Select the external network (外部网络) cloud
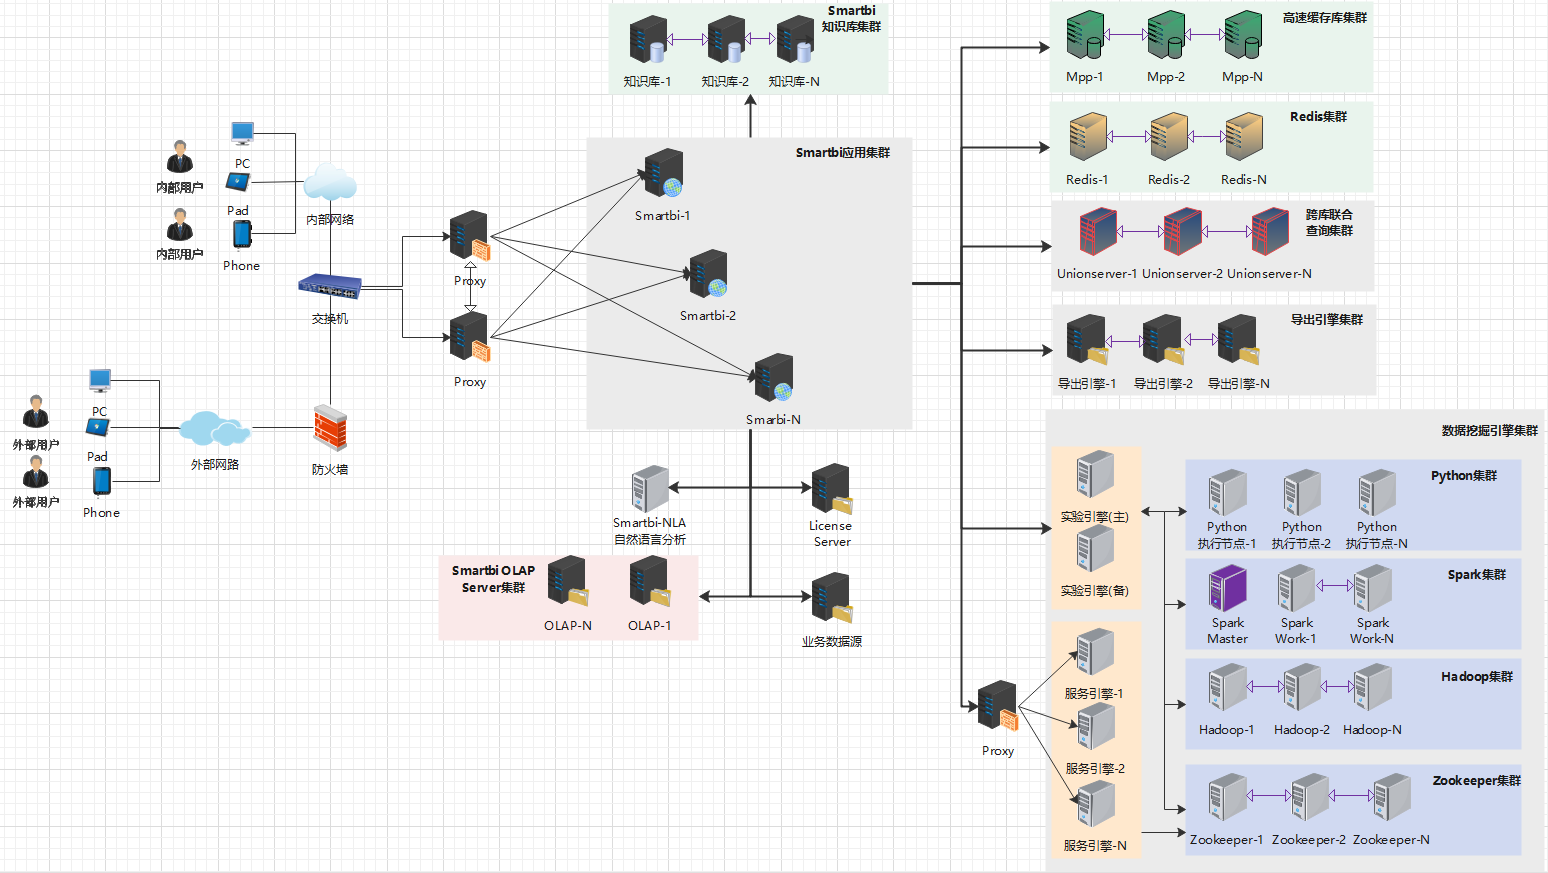1548x873 pixels. coord(214,429)
